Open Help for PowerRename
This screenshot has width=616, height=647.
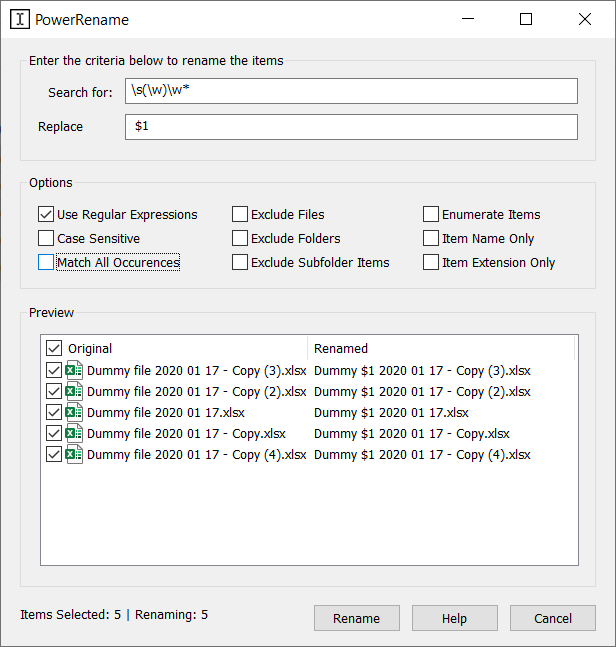click(x=455, y=618)
